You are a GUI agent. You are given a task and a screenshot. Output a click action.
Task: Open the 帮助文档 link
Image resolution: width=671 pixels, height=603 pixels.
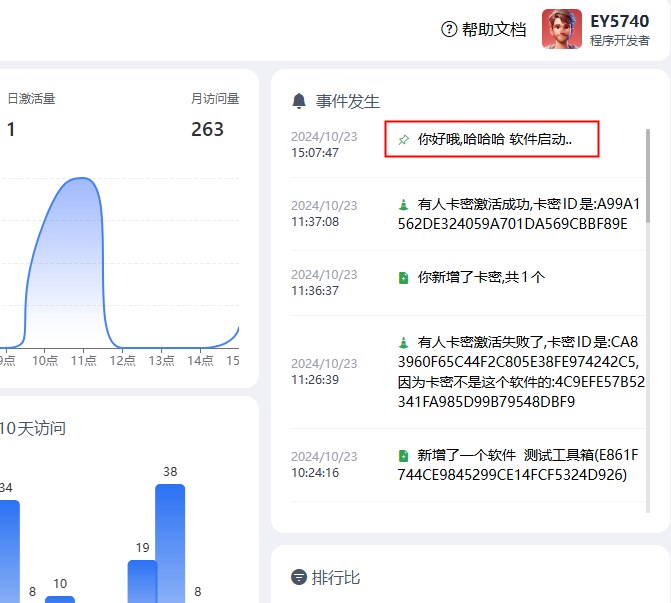click(x=493, y=29)
